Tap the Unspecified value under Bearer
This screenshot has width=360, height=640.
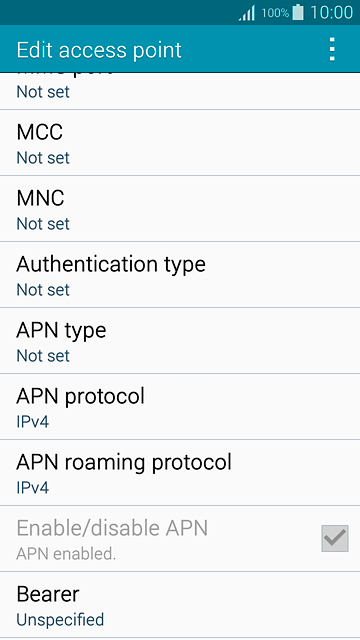tap(60, 620)
